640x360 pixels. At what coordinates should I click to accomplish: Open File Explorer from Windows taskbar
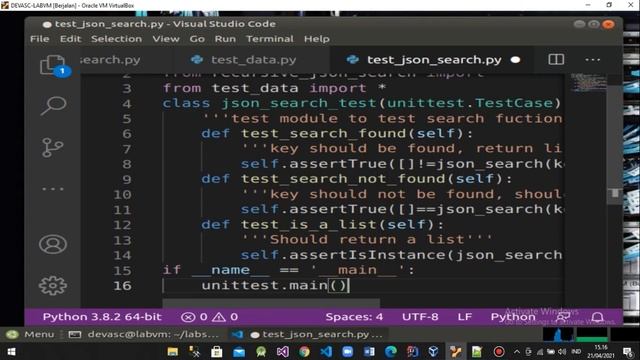point(173,351)
